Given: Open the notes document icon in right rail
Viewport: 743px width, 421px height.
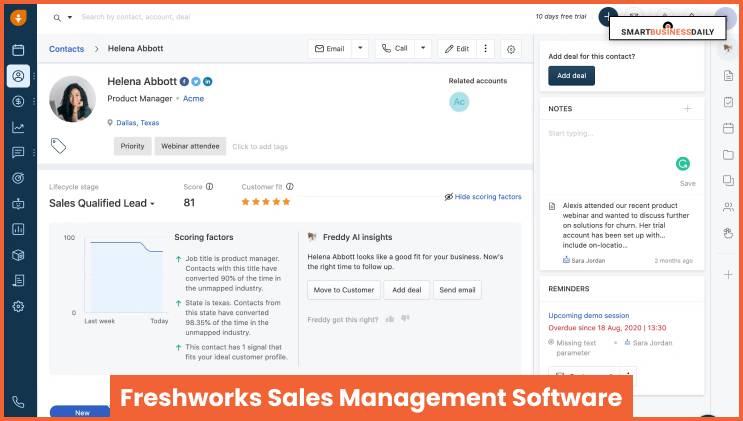Looking at the screenshot, I should pos(728,75).
